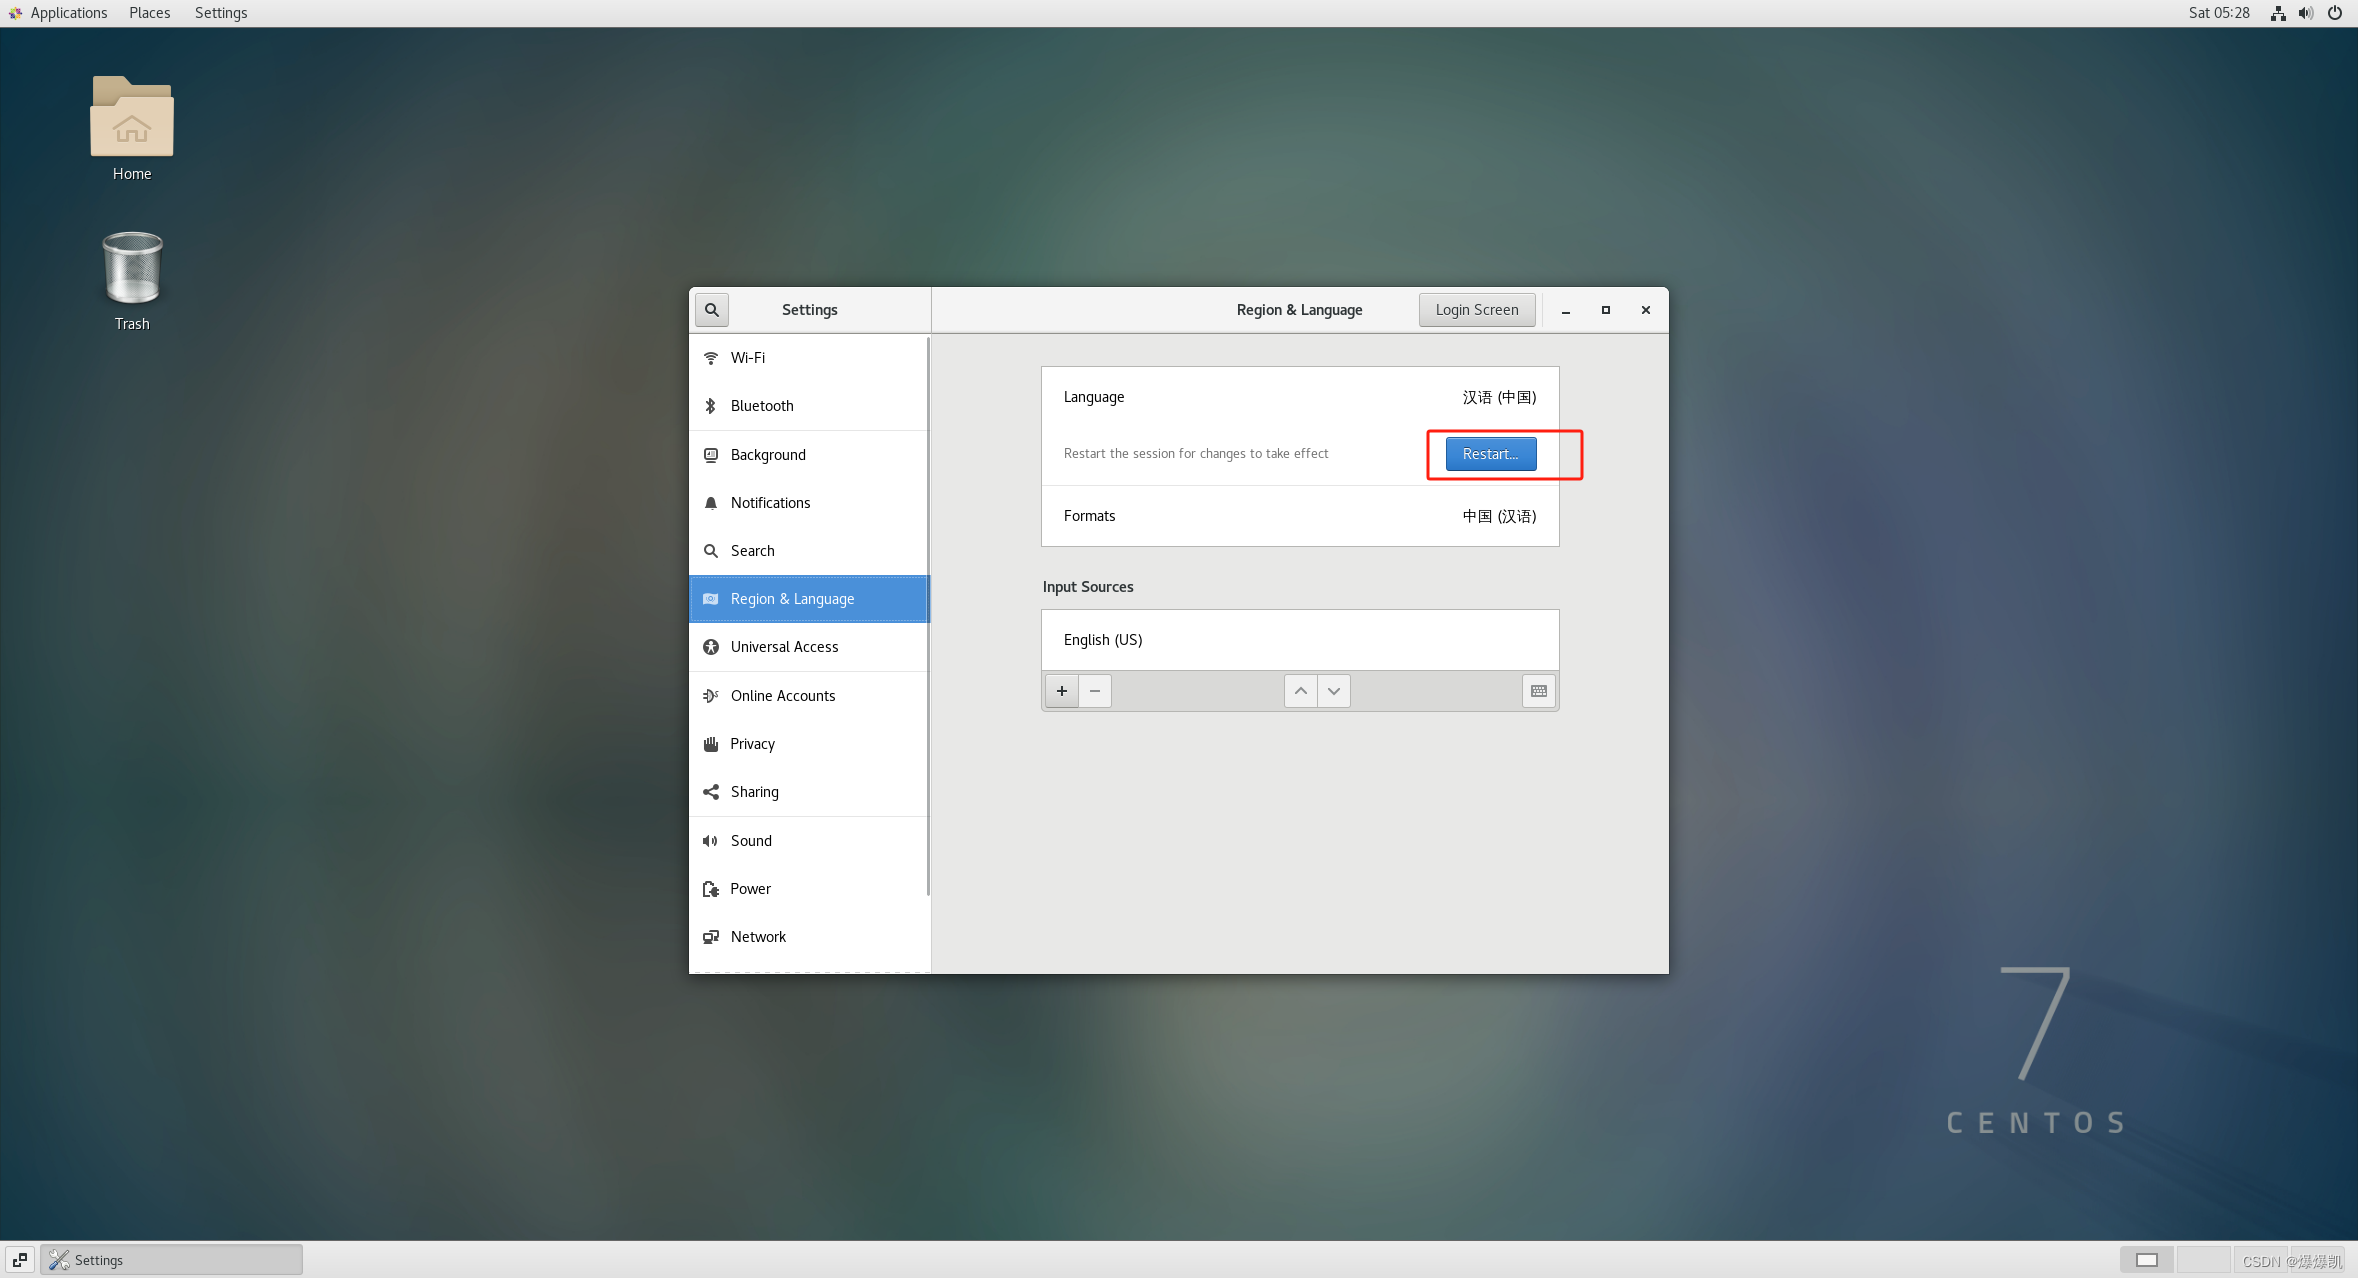Screen dimensions: 2358x1278
Task: Move input source up with arrow
Action: pyautogui.click(x=1301, y=691)
